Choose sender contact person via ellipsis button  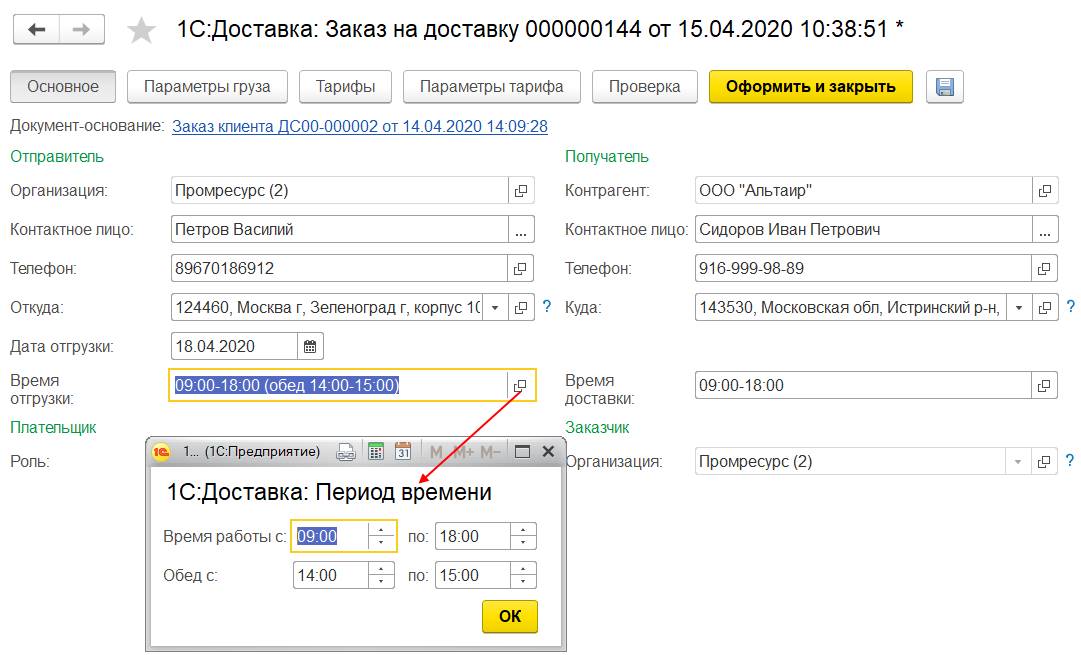pyautogui.click(x=521, y=230)
